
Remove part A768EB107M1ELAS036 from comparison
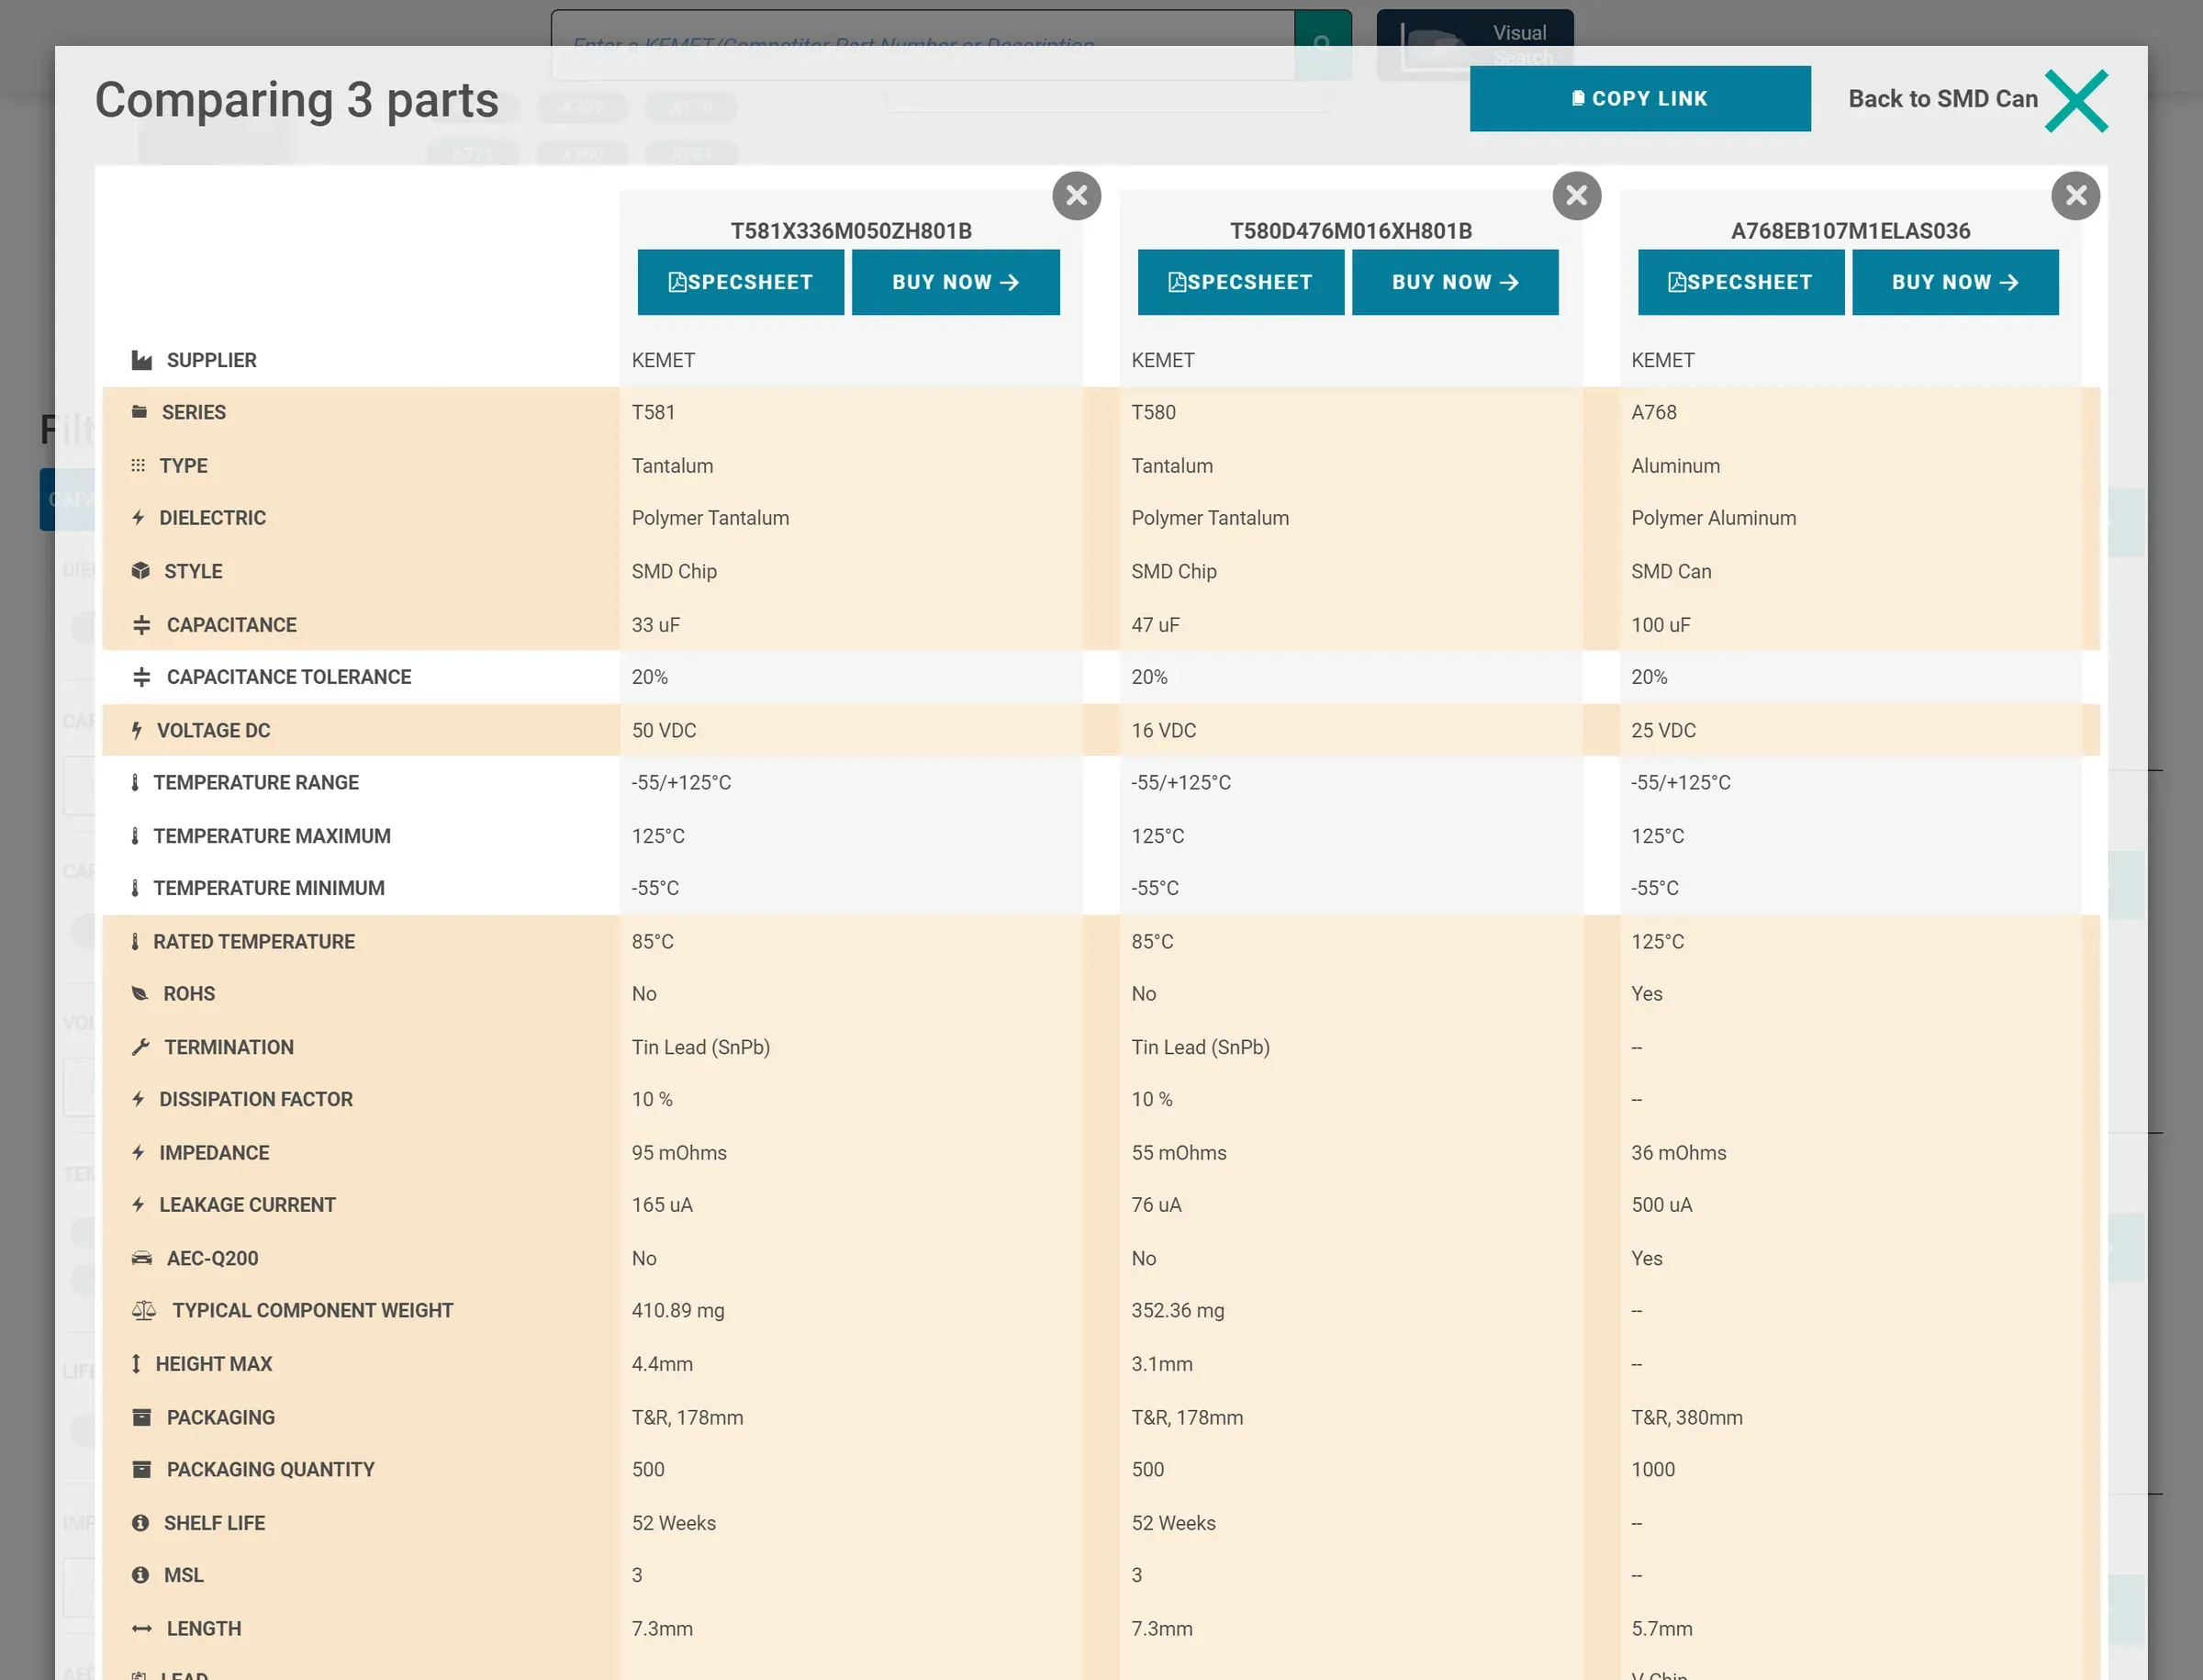[2075, 195]
